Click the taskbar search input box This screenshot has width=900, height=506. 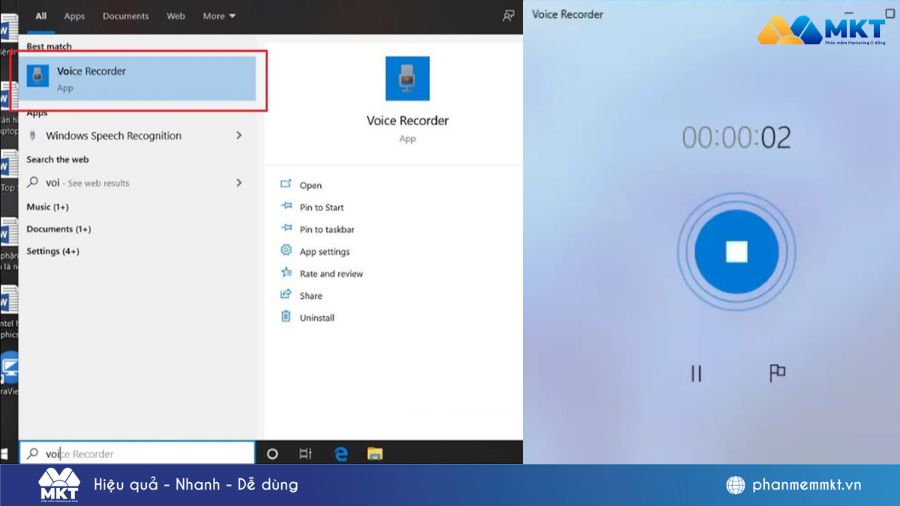point(137,453)
